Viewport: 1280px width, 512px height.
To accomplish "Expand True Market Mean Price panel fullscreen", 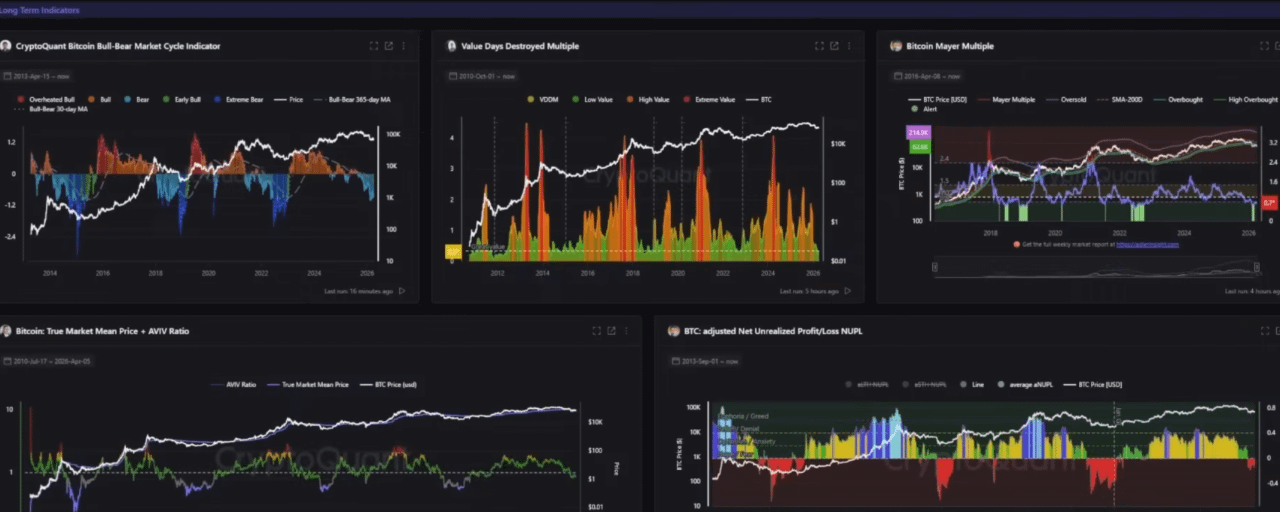I will [597, 331].
